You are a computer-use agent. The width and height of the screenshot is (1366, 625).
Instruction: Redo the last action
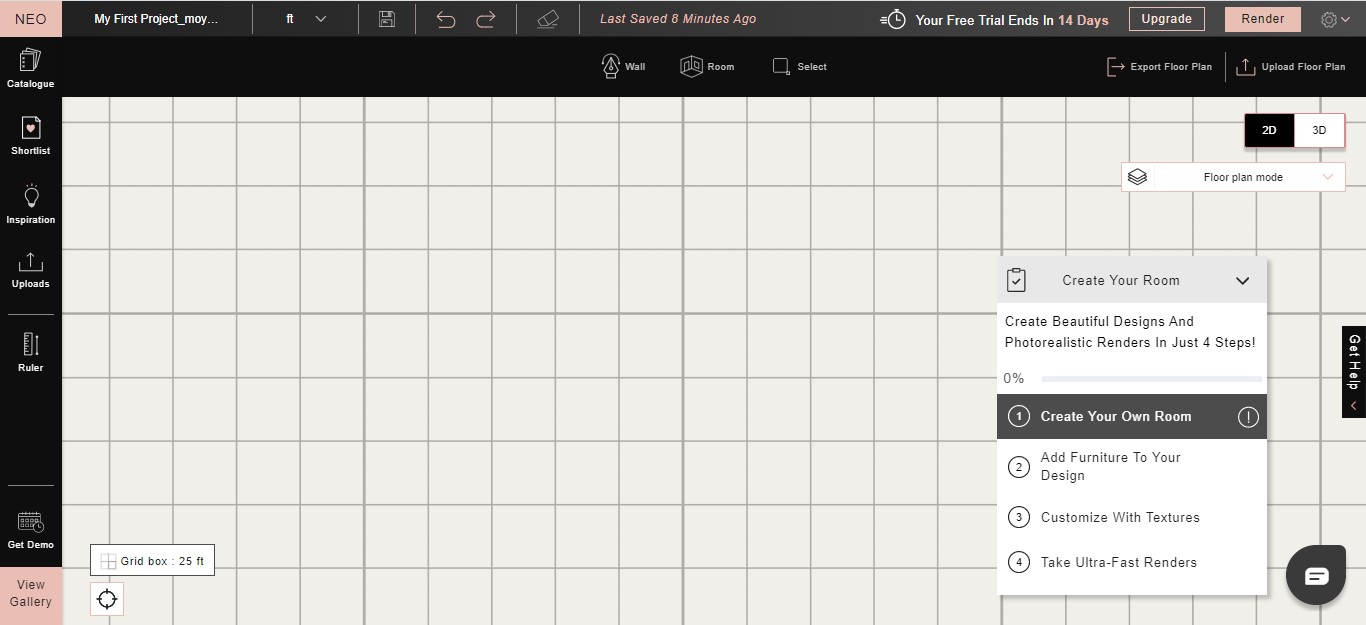[x=486, y=19]
